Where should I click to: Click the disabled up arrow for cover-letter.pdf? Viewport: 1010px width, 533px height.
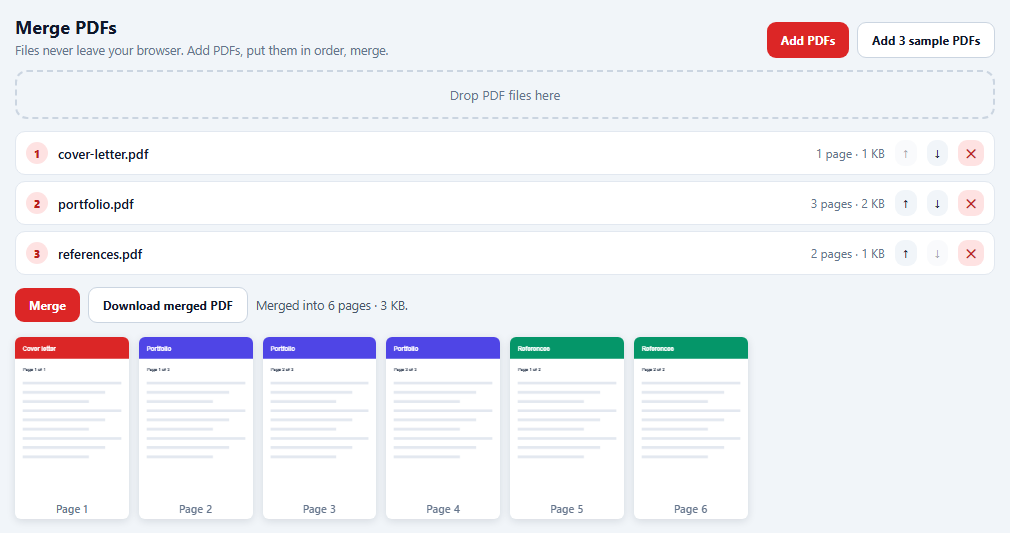tap(906, 154)
